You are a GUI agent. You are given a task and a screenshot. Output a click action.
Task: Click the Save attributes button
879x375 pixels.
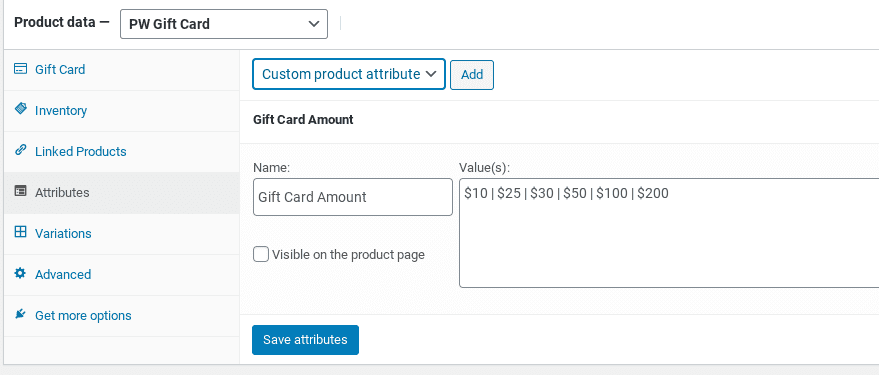[x=306, y=340]
